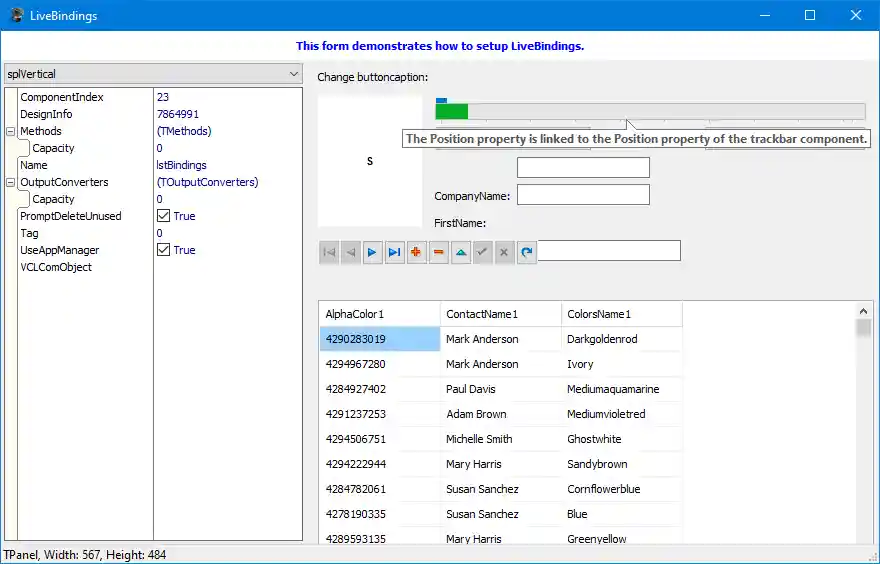Click the trackbar slider thumb
880x564 pixels.
click(x=441, y=100)
